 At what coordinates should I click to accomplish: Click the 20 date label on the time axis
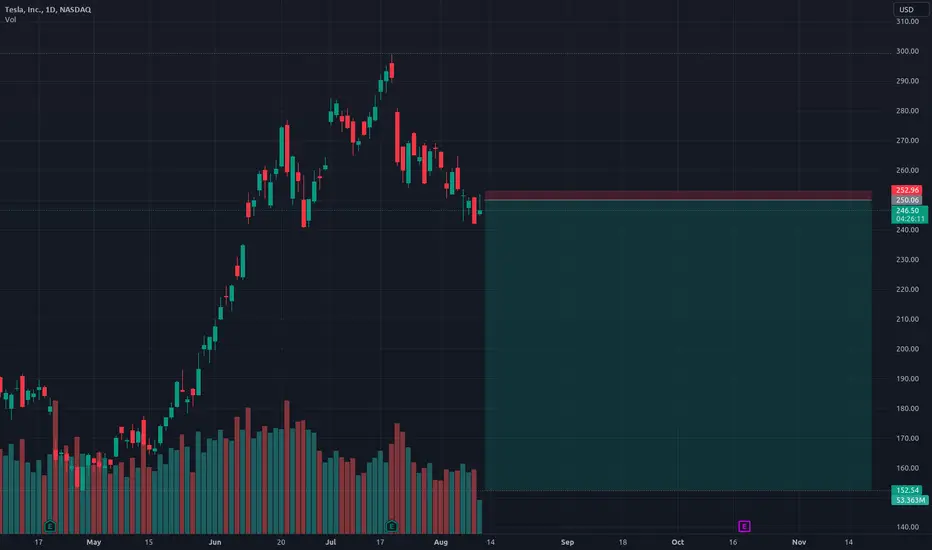pos(281,542)
